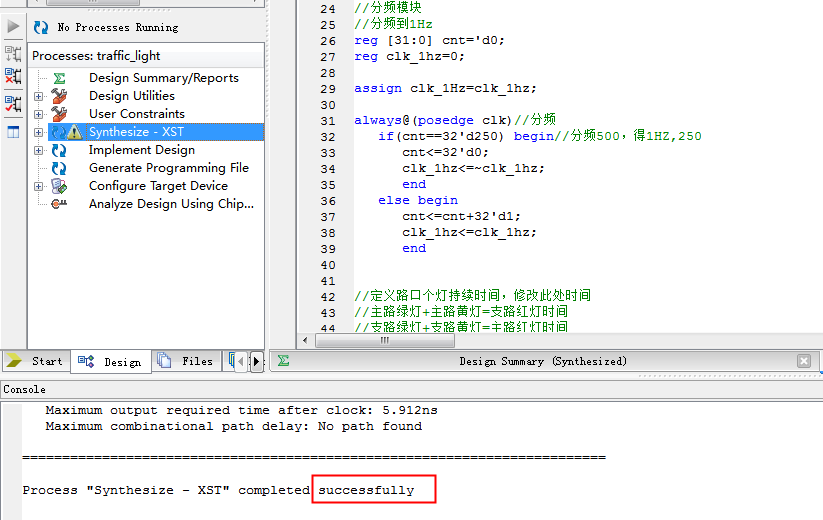823x520 pixels.
Task: Click the Design Summary sigma icon in process tree
Action: point(59,78)
